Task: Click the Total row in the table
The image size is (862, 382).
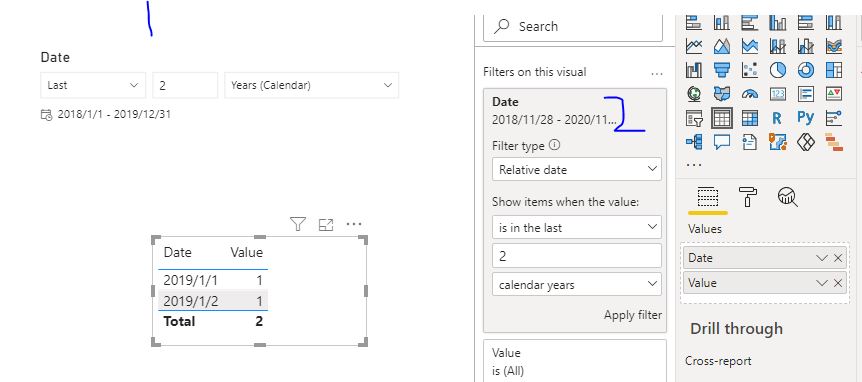Action: pos(213,321)
